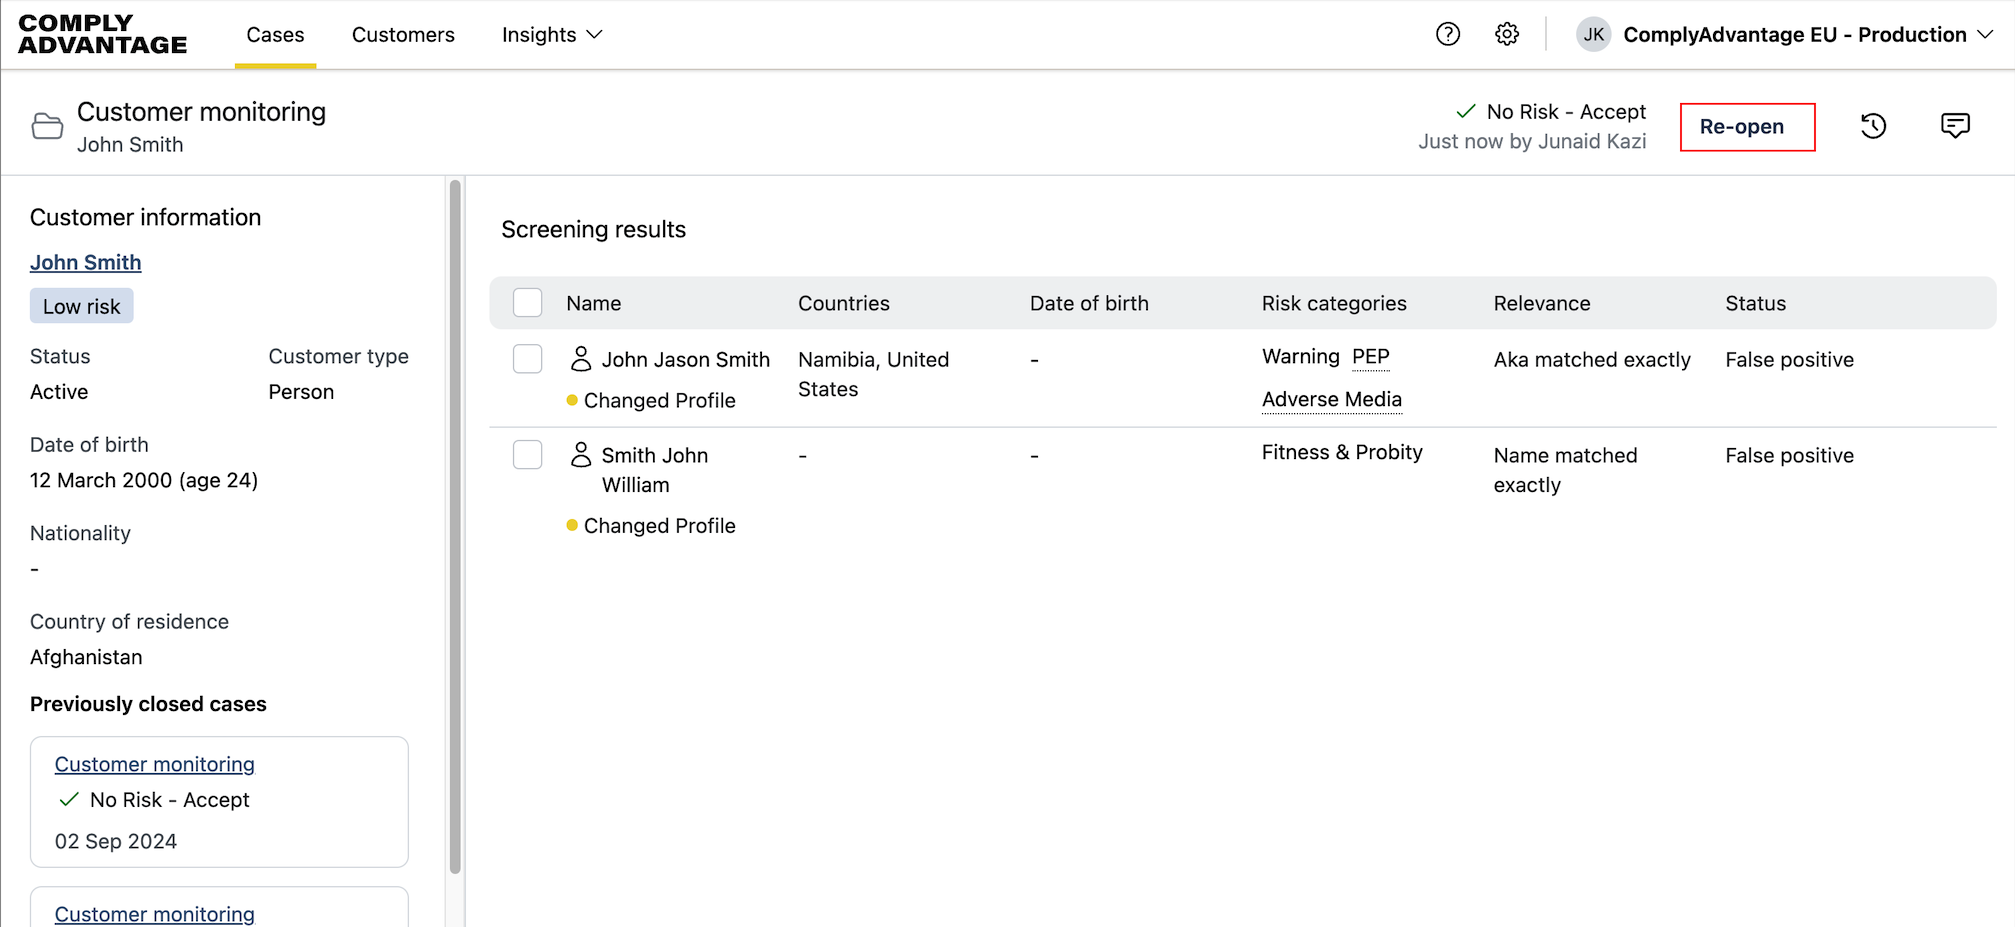Toggle the select-all checkbox in table header
The height and width of the screenshot is (927, 2015).
pos(527,303)
